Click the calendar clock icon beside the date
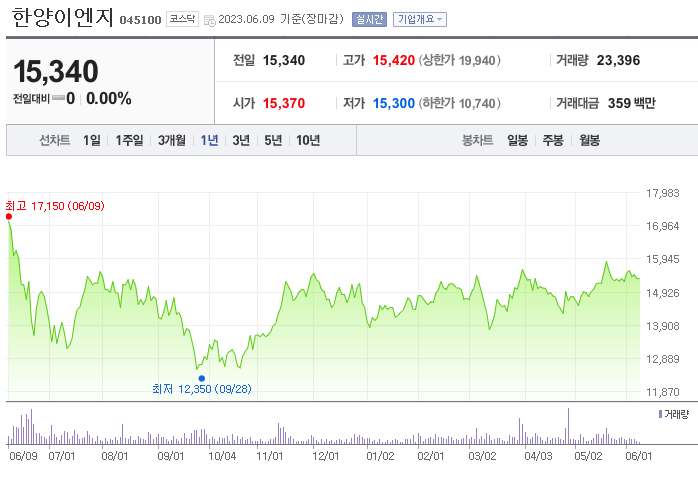698x477 pixels. tap(209, 20)
